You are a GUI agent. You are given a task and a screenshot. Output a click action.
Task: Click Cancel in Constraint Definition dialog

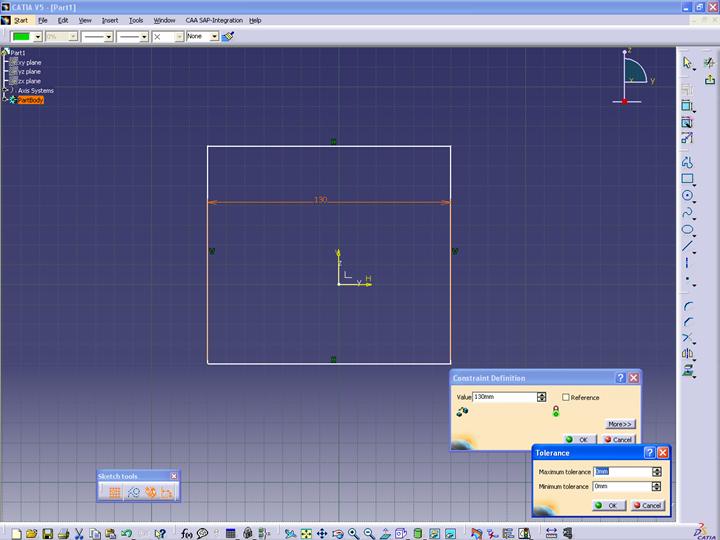[618, 439]
